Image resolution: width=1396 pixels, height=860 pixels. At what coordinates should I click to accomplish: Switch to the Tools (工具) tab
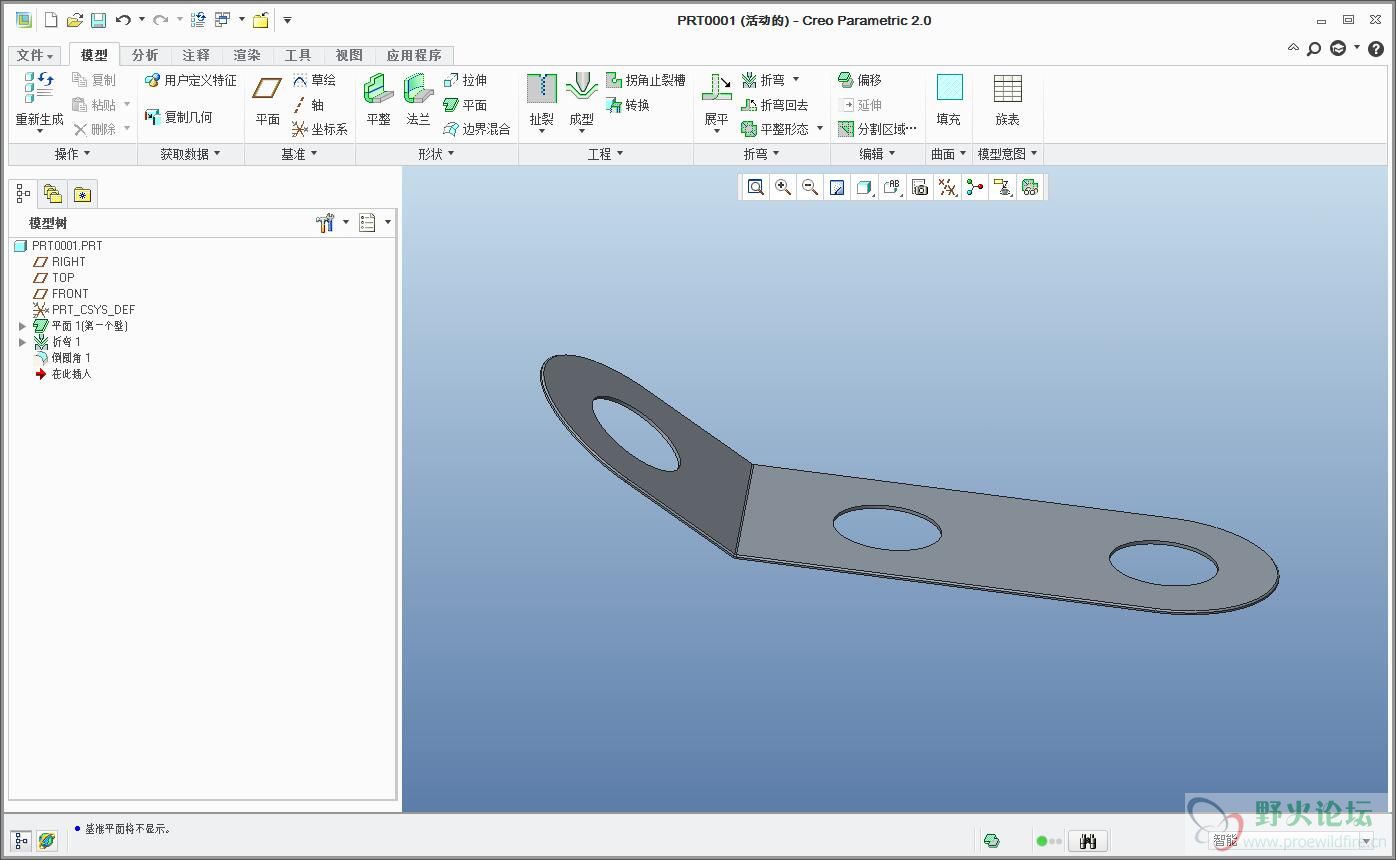coord(298,55)
